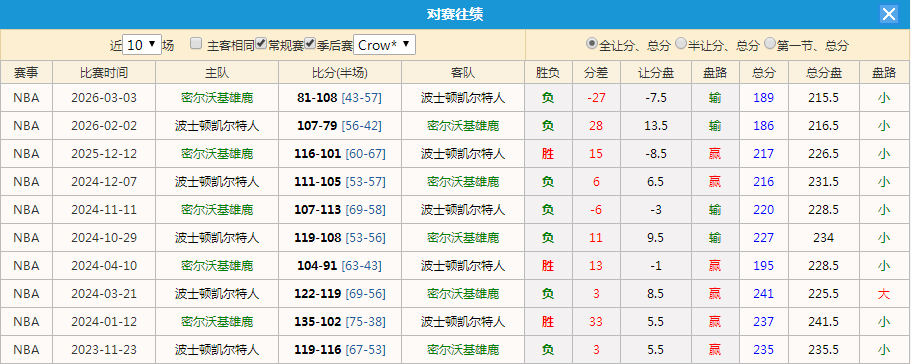Click away team 密尔沃基雄鹿 on 2024-12-07
The height and width of the screenshot is (364, 911).
point(463,182)
